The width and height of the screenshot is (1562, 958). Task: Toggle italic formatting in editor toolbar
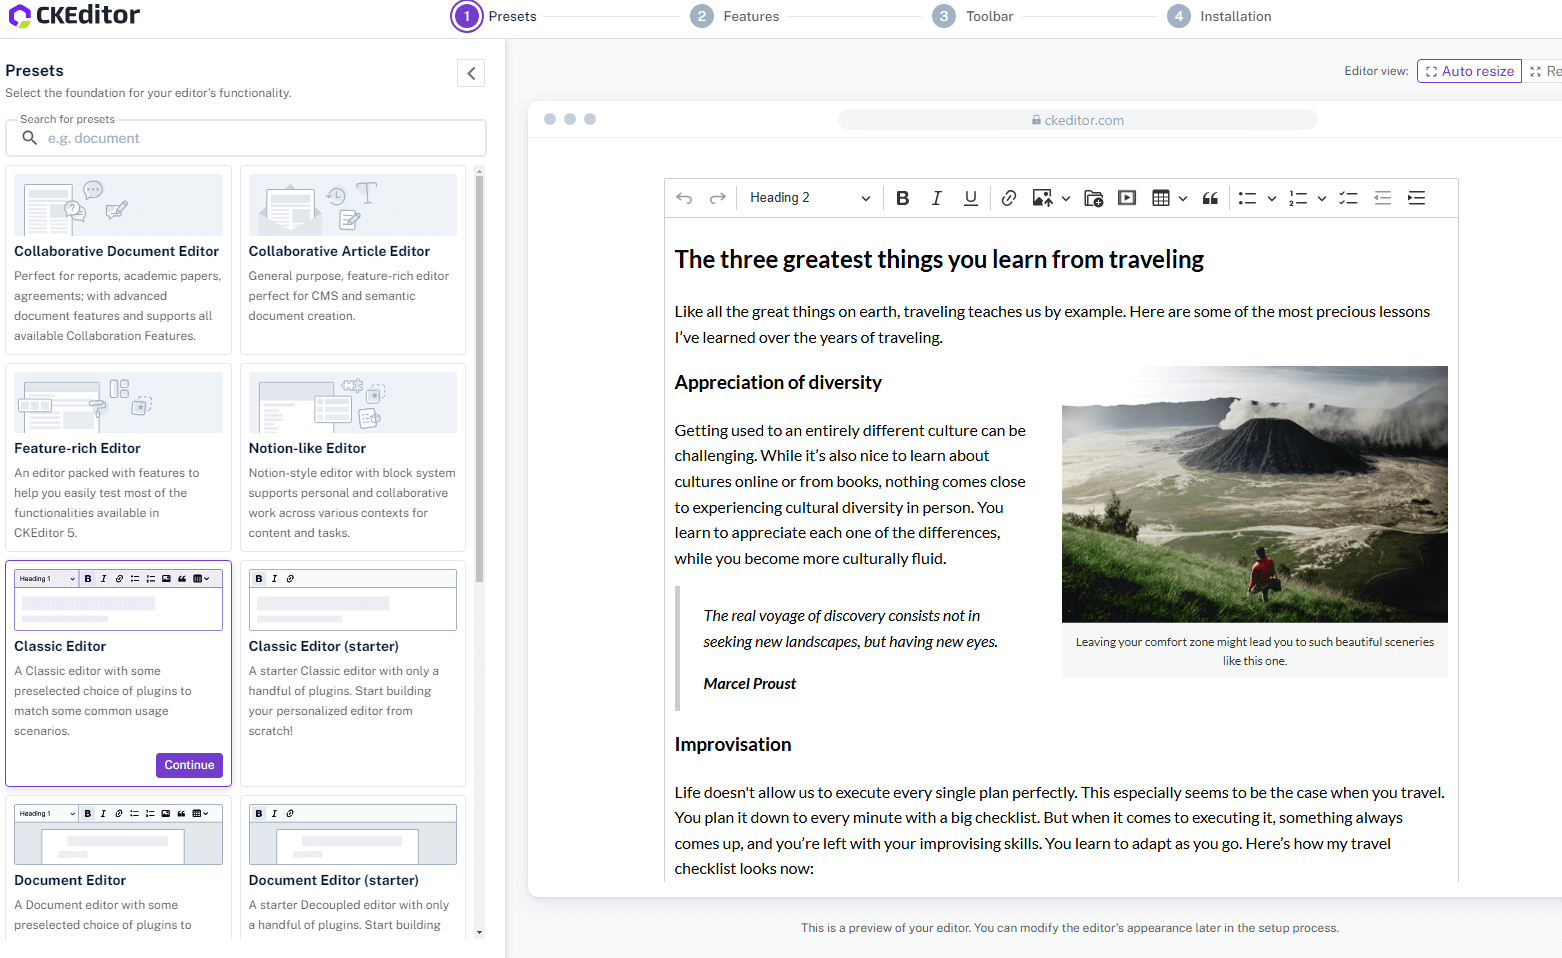(936, 198)
